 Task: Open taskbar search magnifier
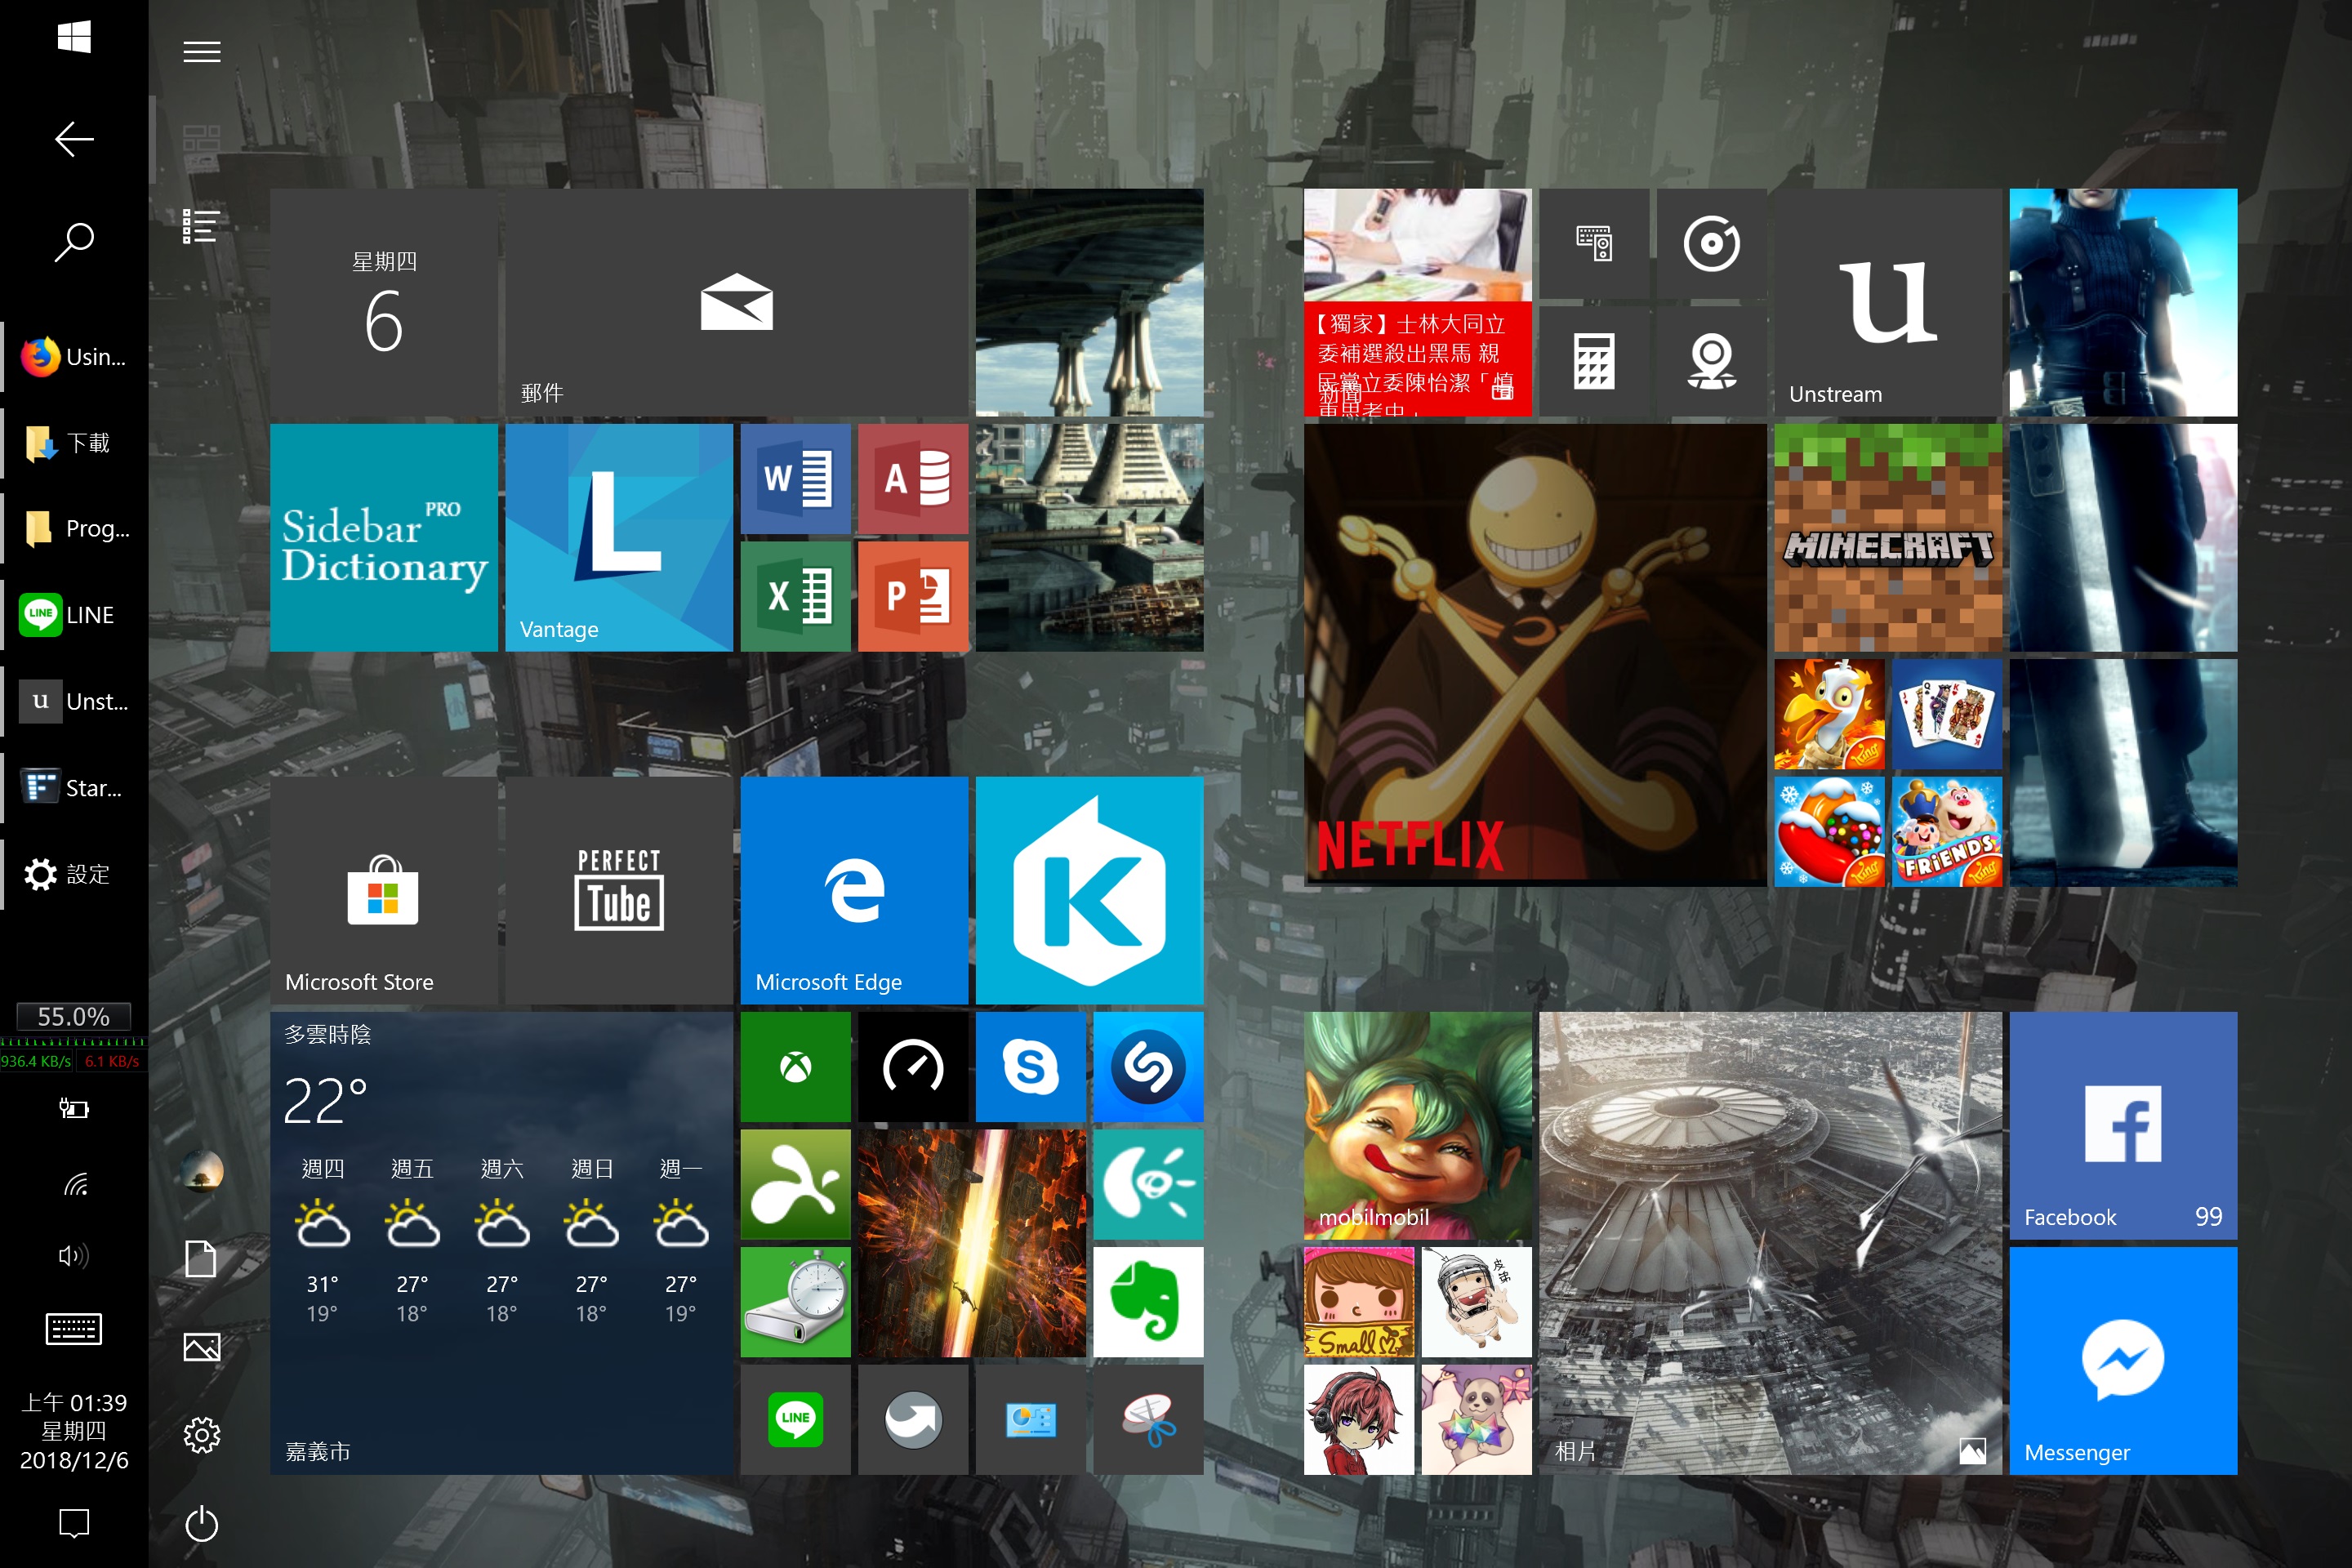[74, 242]
